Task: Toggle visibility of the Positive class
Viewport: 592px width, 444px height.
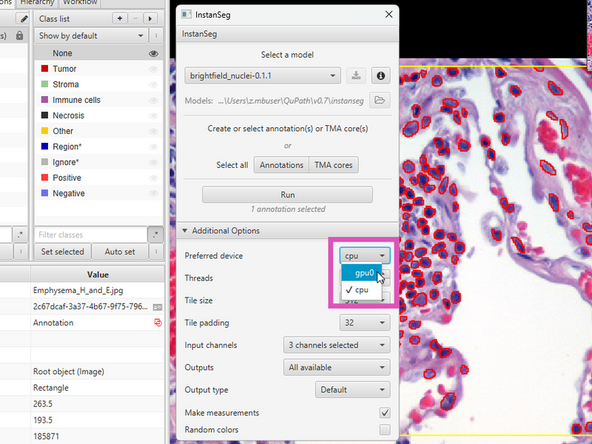Action: click(x=153, y=178)
